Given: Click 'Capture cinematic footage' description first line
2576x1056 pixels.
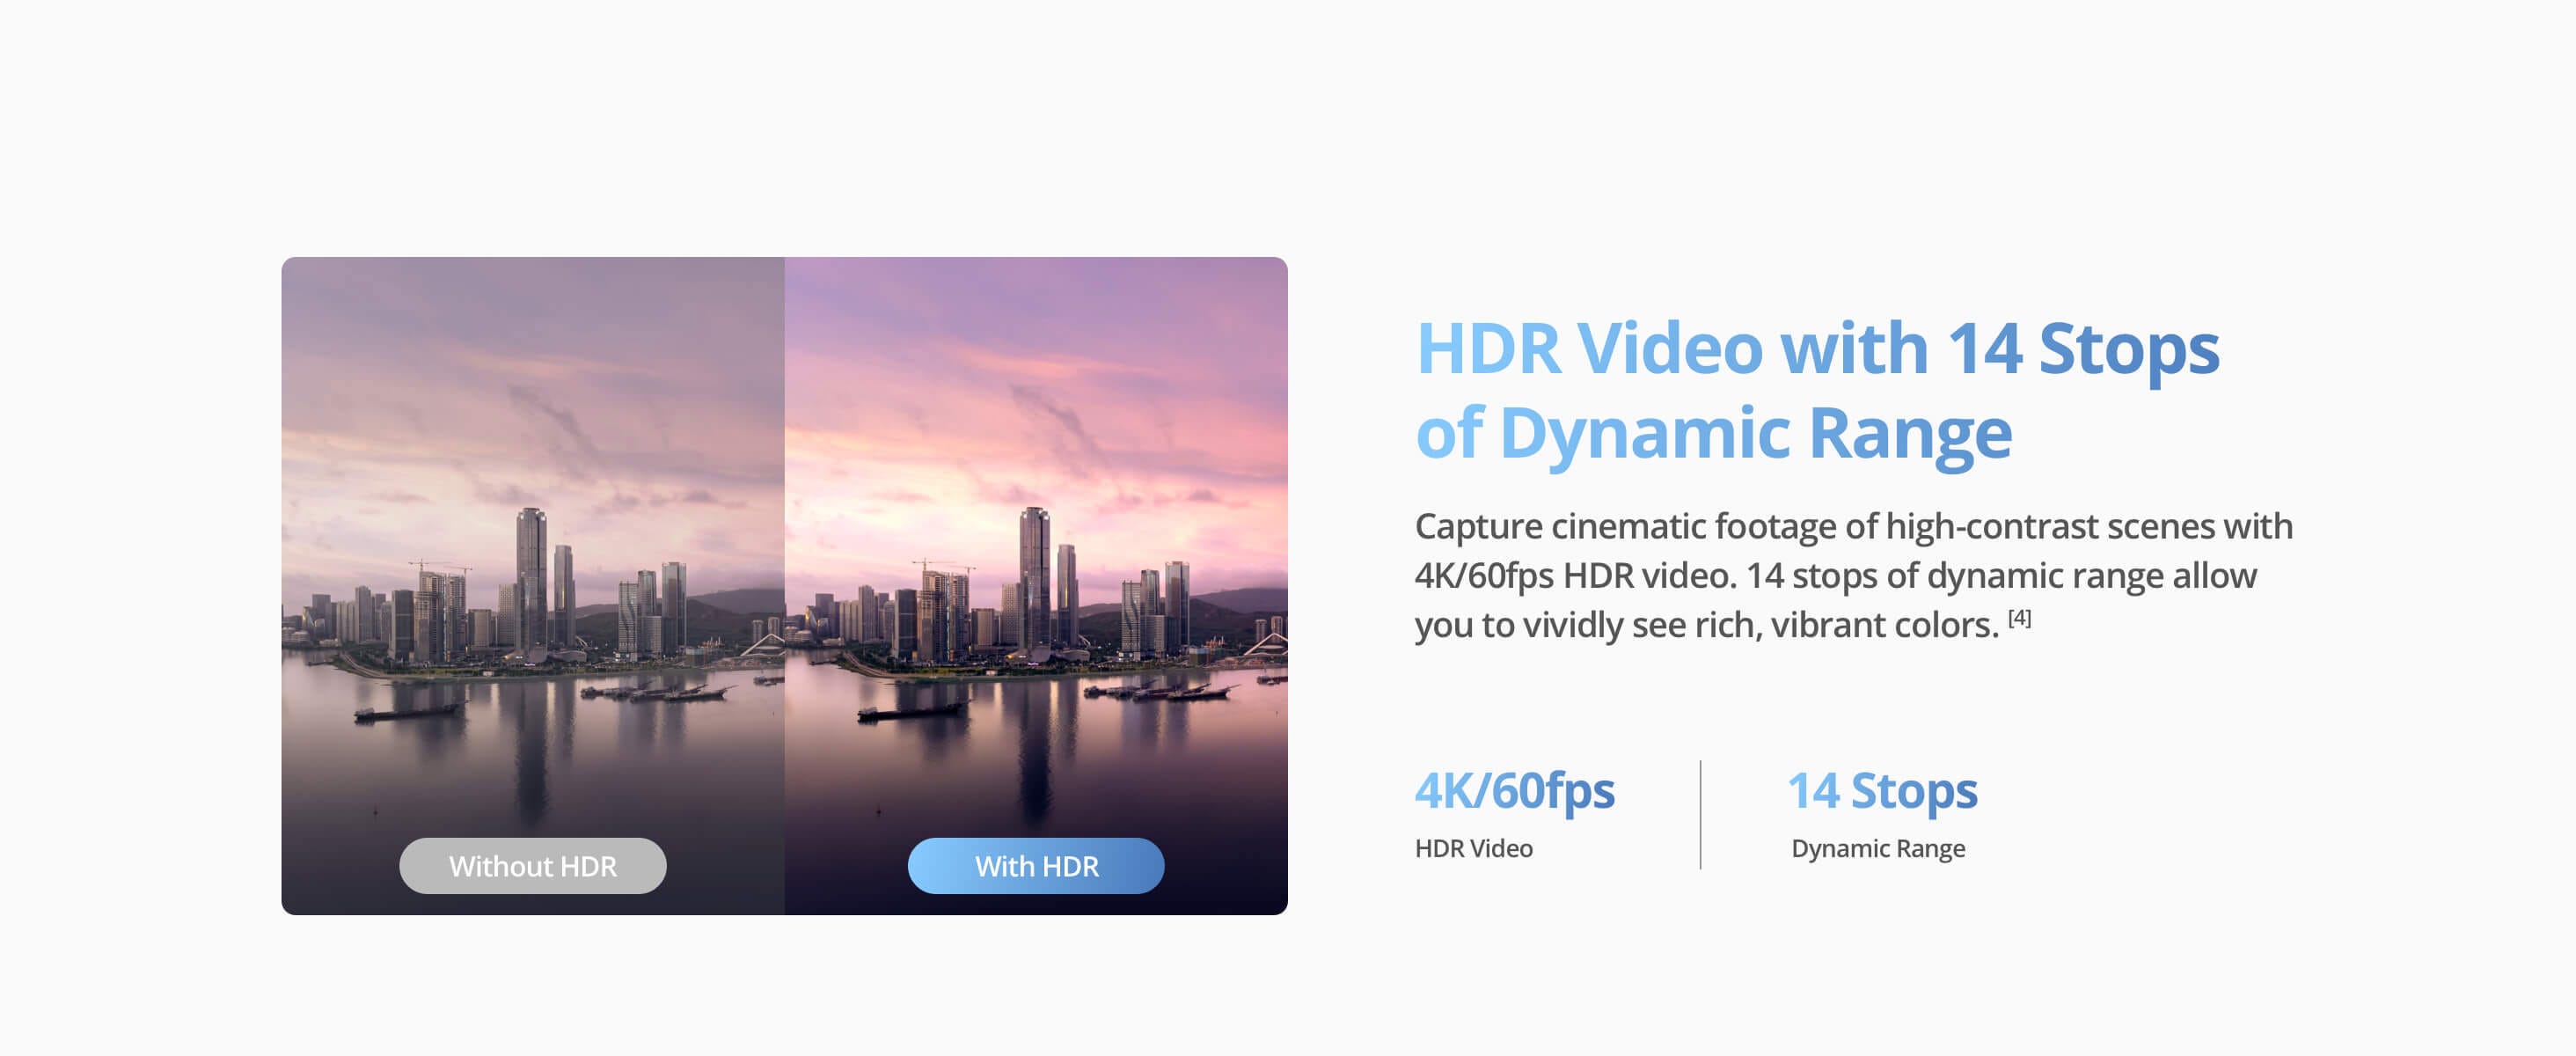Looking at the screenshot, I should click(1852, 527).
